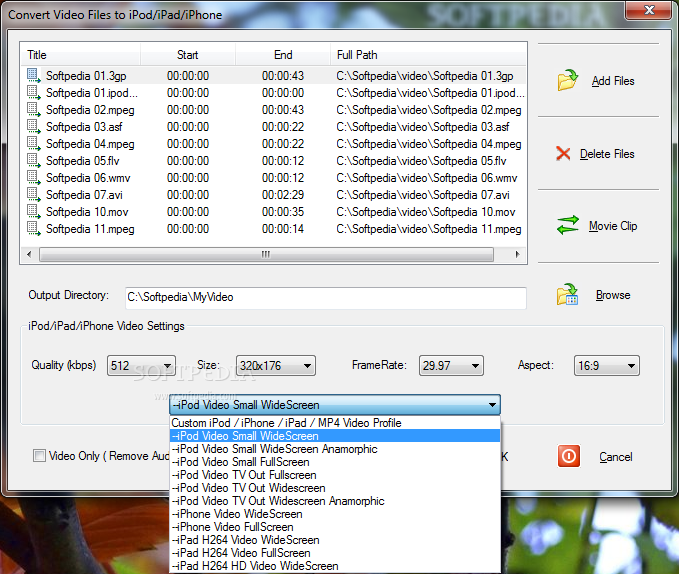Select iPod Video Small FullScreen option
679x574 pixels.
point(335,462)
